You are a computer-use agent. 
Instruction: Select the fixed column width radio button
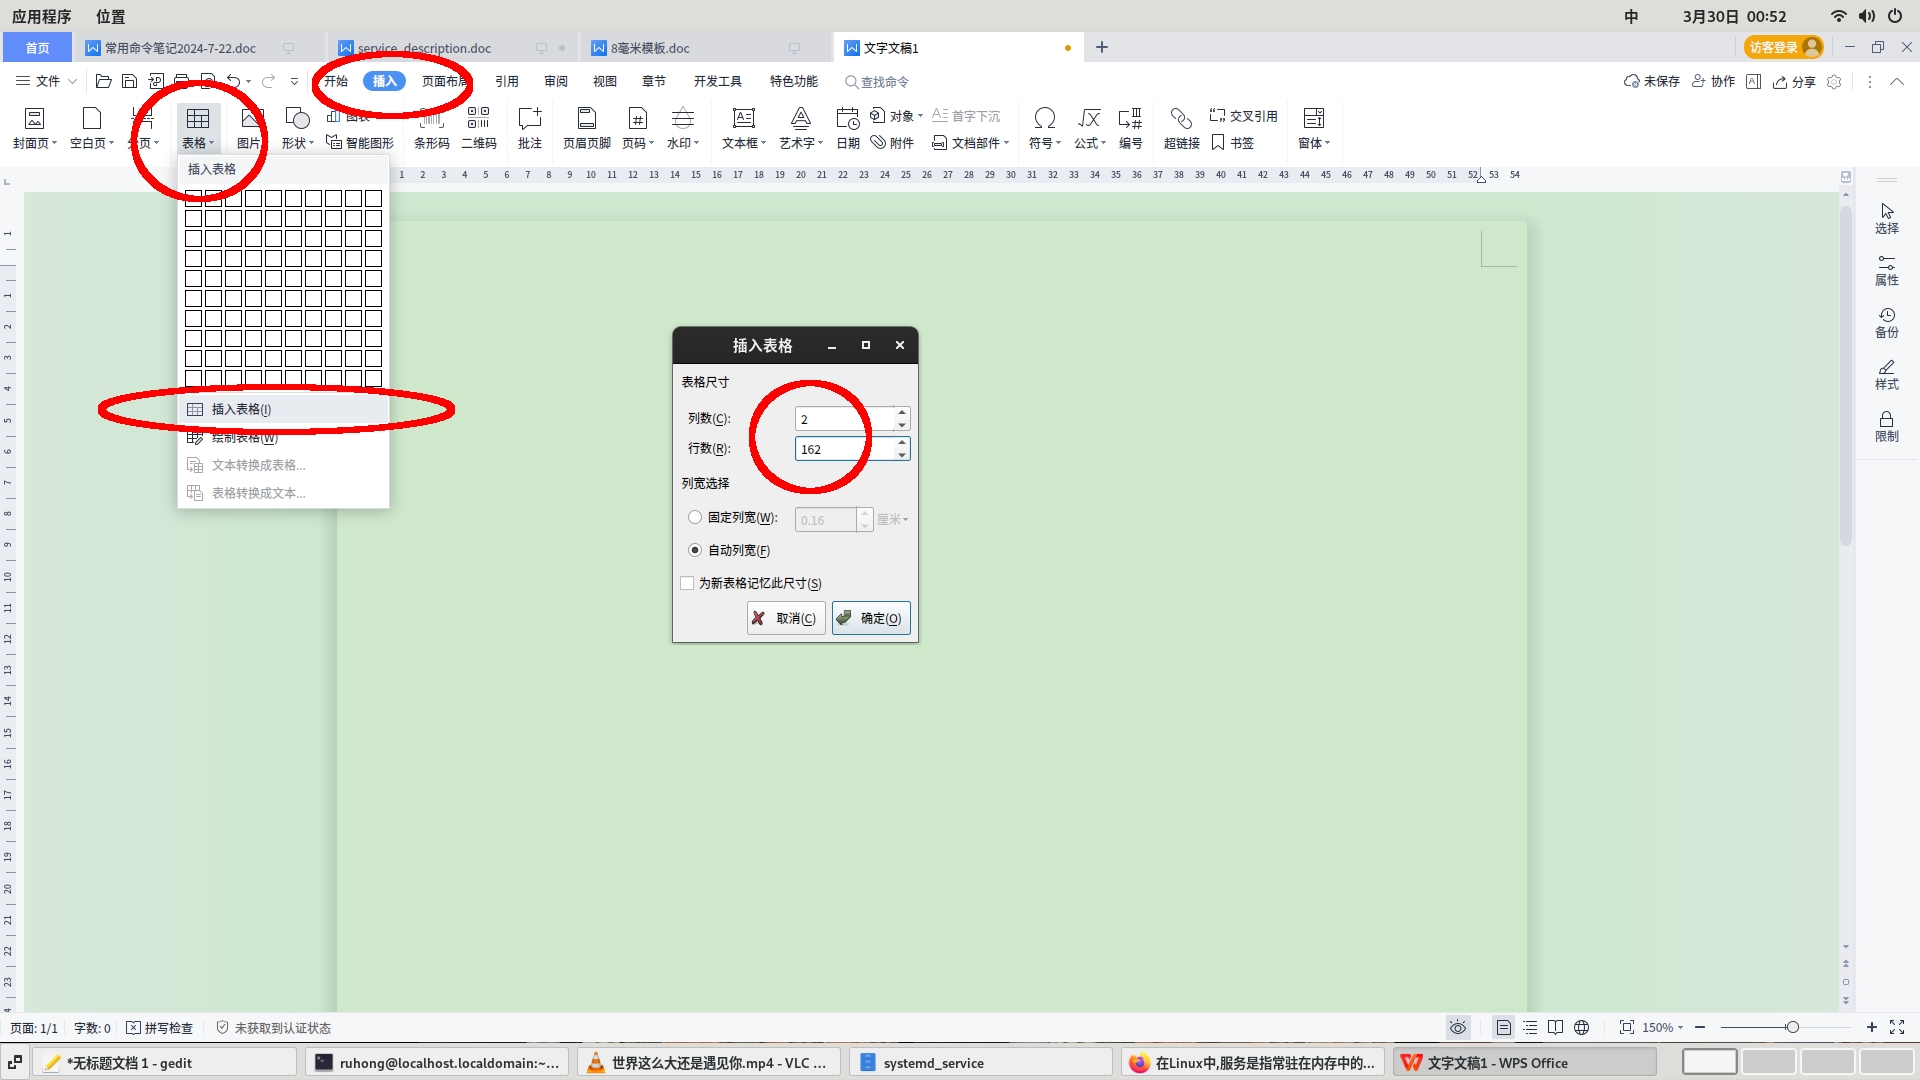pos(695,517)
